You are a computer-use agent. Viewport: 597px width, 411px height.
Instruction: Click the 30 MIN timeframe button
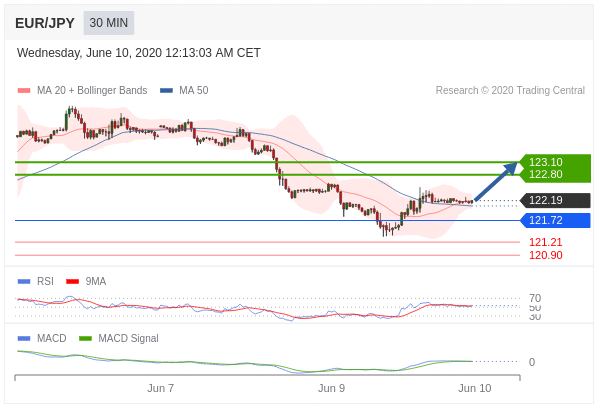point(109,23)
